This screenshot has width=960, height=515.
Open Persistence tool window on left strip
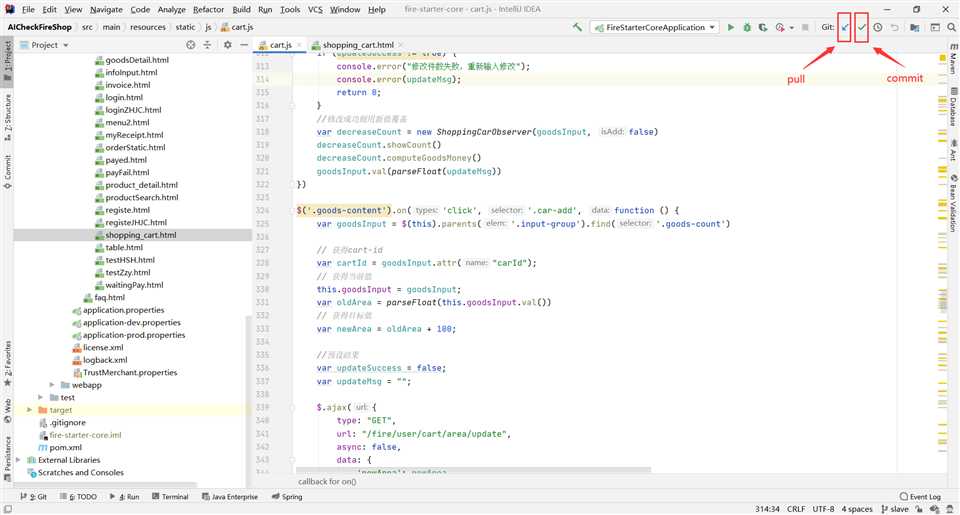click(x=7, y=458)
